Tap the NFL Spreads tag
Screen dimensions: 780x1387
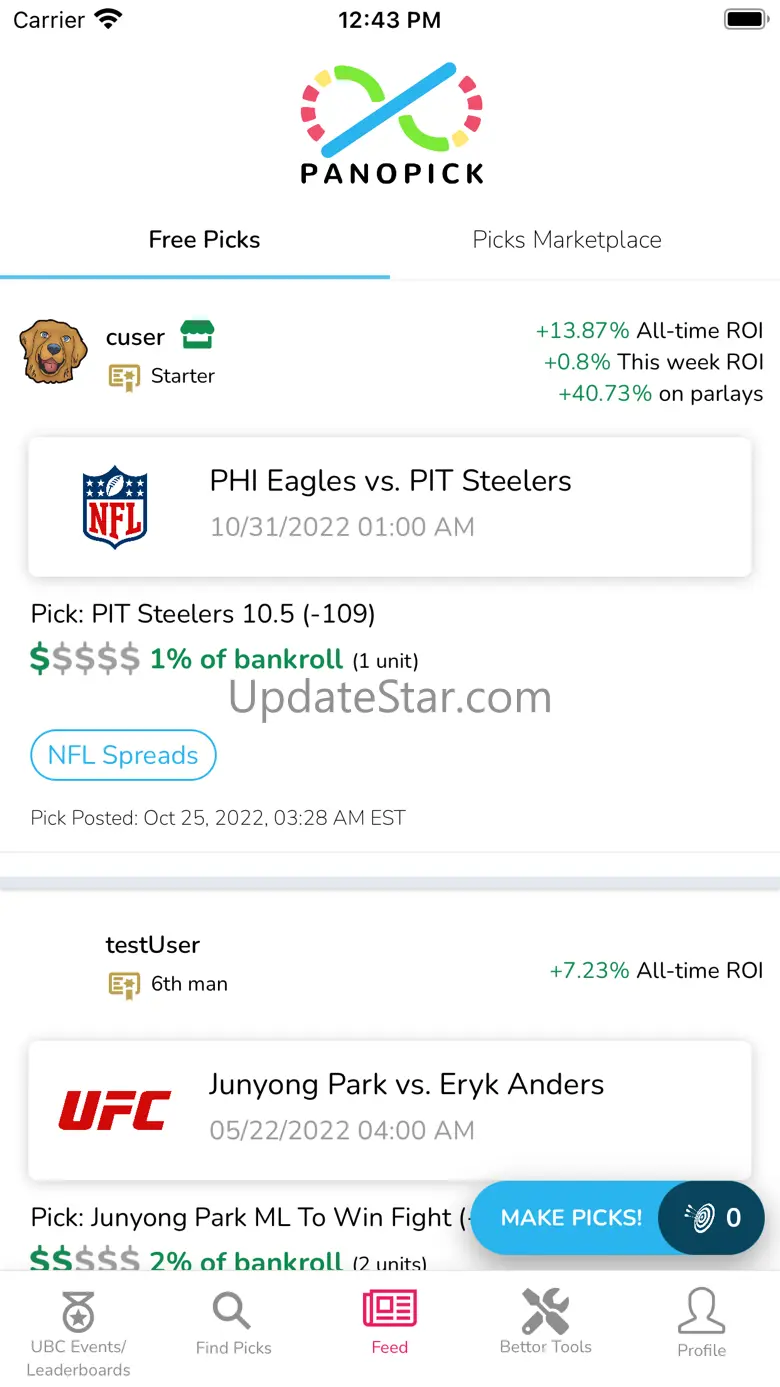pyautogui.click(x=123, y=756)
